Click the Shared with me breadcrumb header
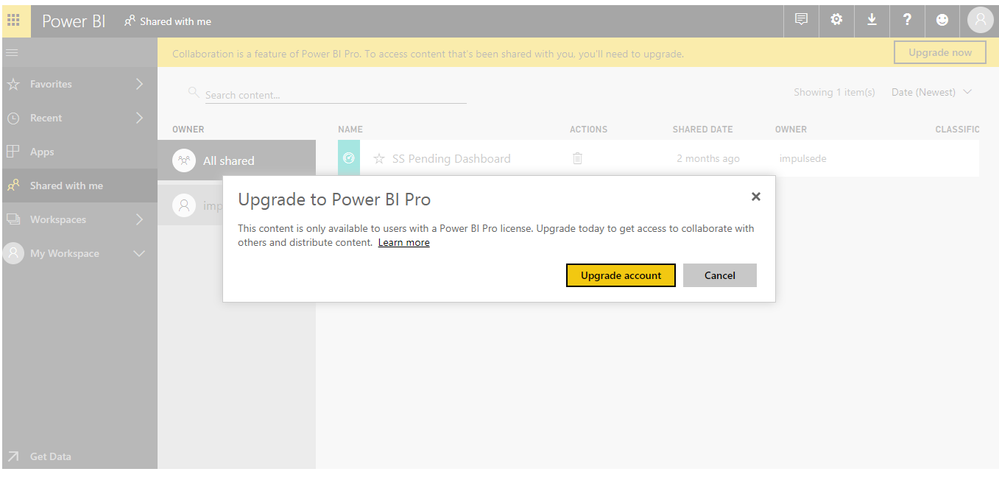999x477 pixels. (168, 21)
